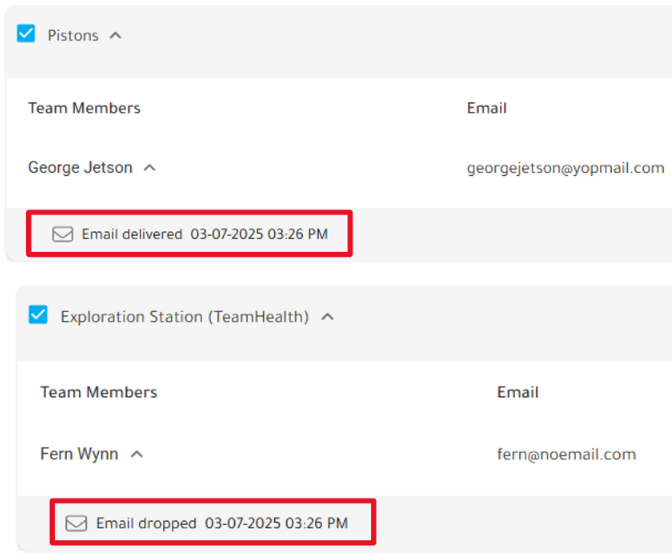
Task: Collapse the Pistons team section chevron
Action: (x=115, y=36)
